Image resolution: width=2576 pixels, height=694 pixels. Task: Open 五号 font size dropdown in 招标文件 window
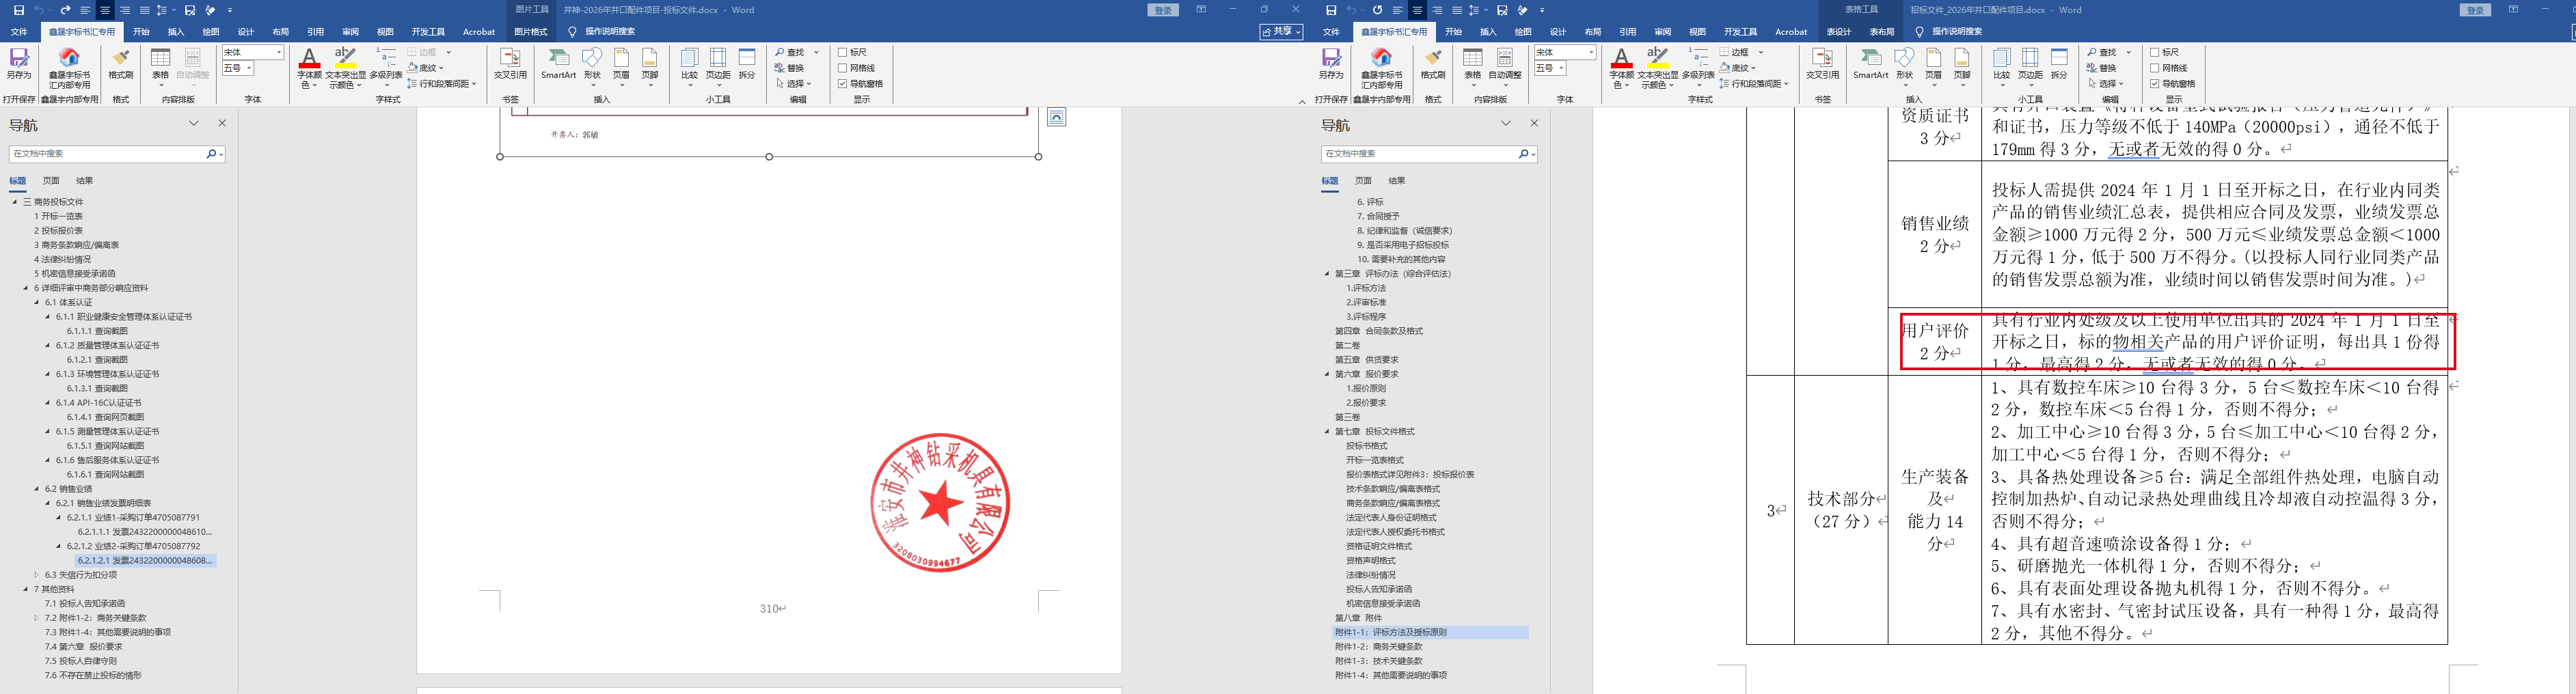point(1561,68)
